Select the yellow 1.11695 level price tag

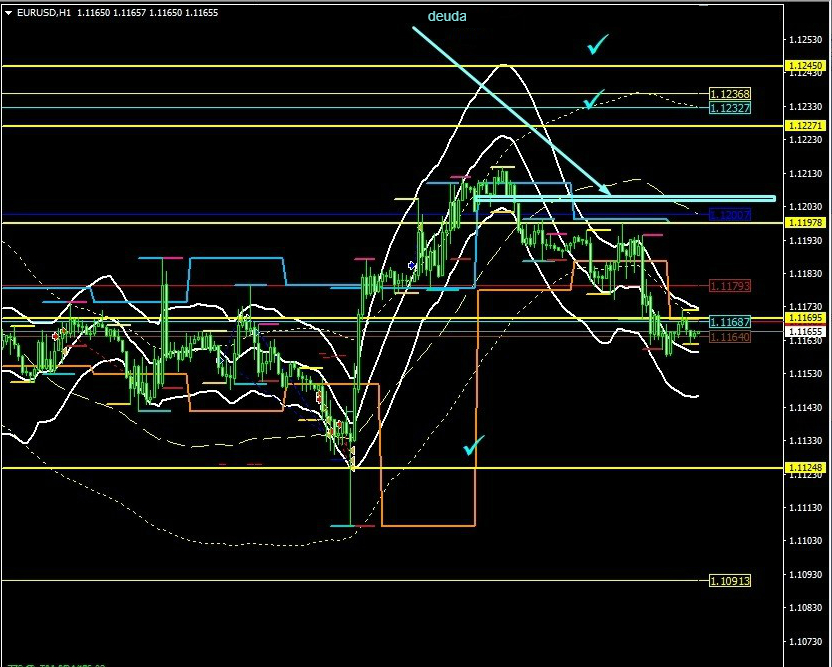(806, 318)
